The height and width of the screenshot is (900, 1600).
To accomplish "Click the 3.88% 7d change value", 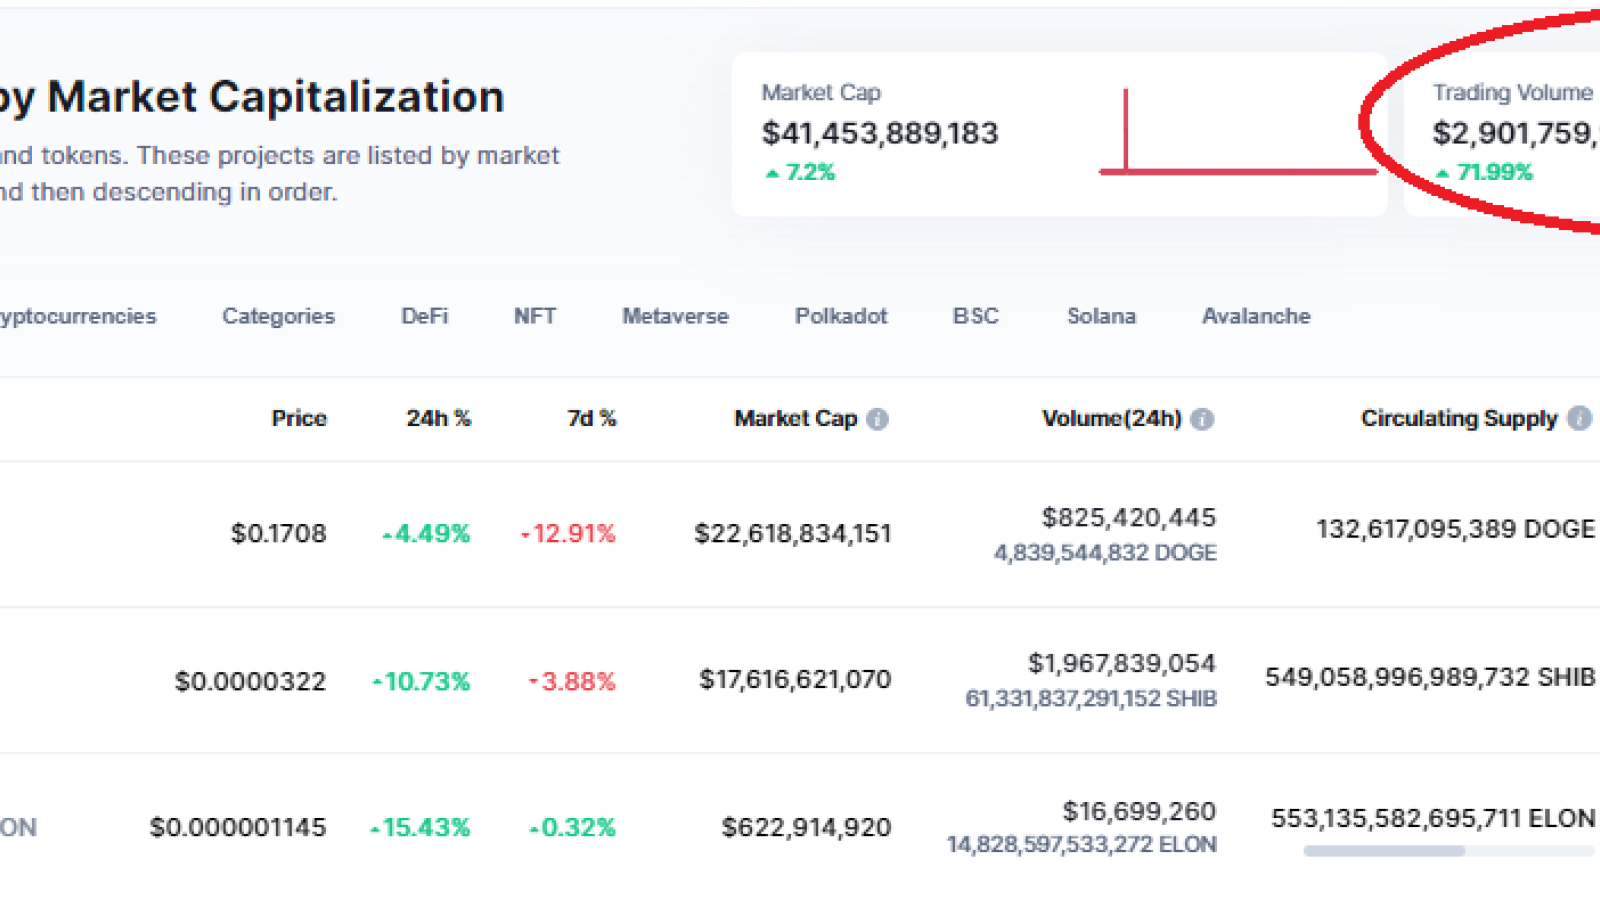I will [x=572, y=681].
